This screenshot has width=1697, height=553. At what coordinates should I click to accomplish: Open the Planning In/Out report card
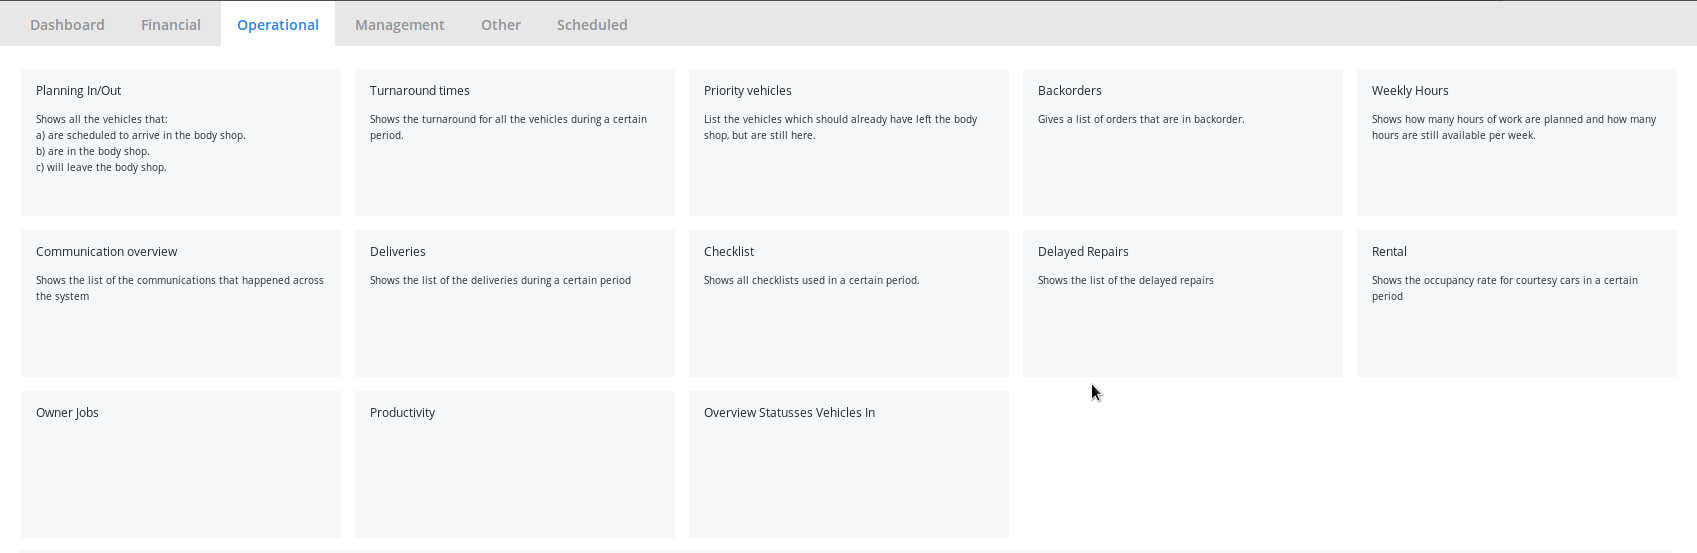pos(181,142)
